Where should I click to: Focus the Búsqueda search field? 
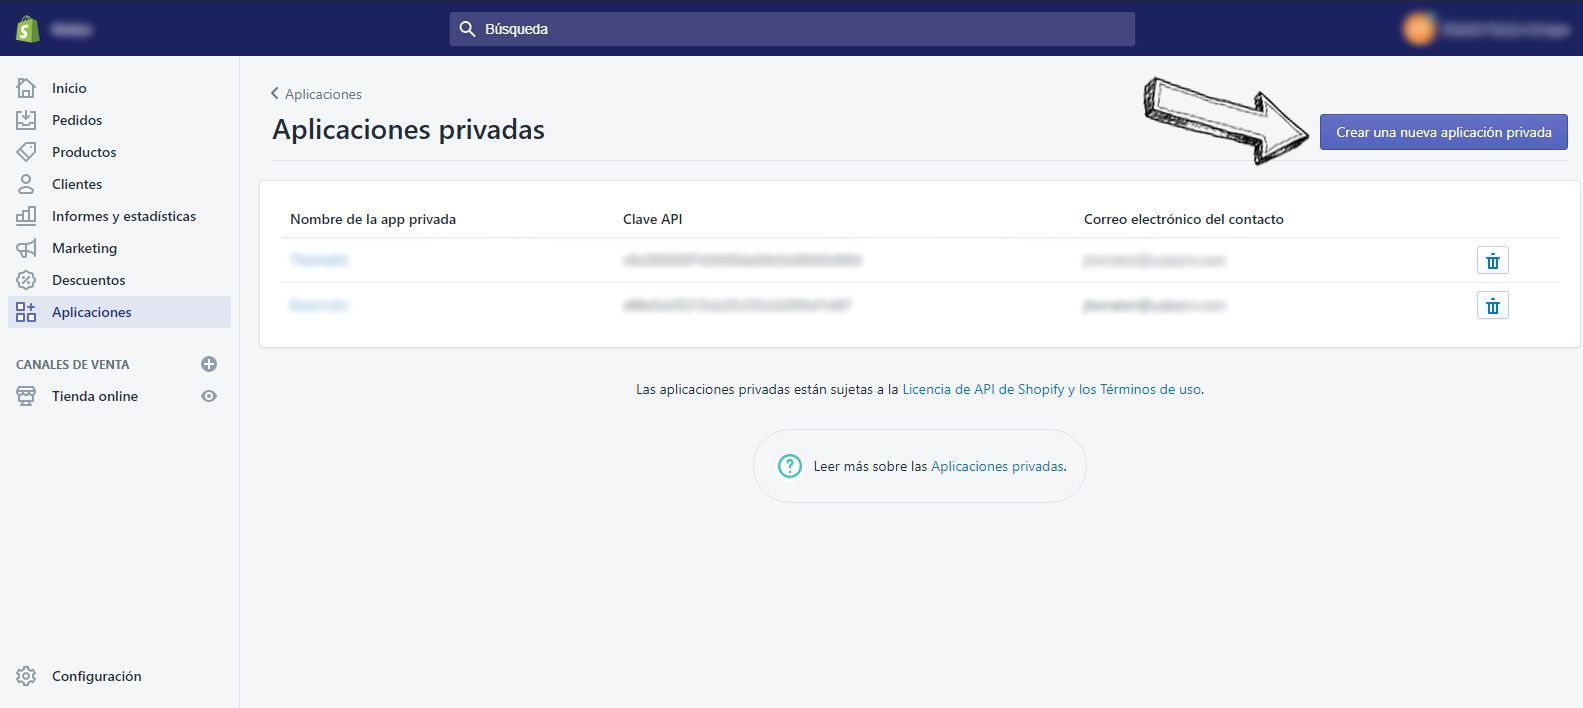click(792, 29)
